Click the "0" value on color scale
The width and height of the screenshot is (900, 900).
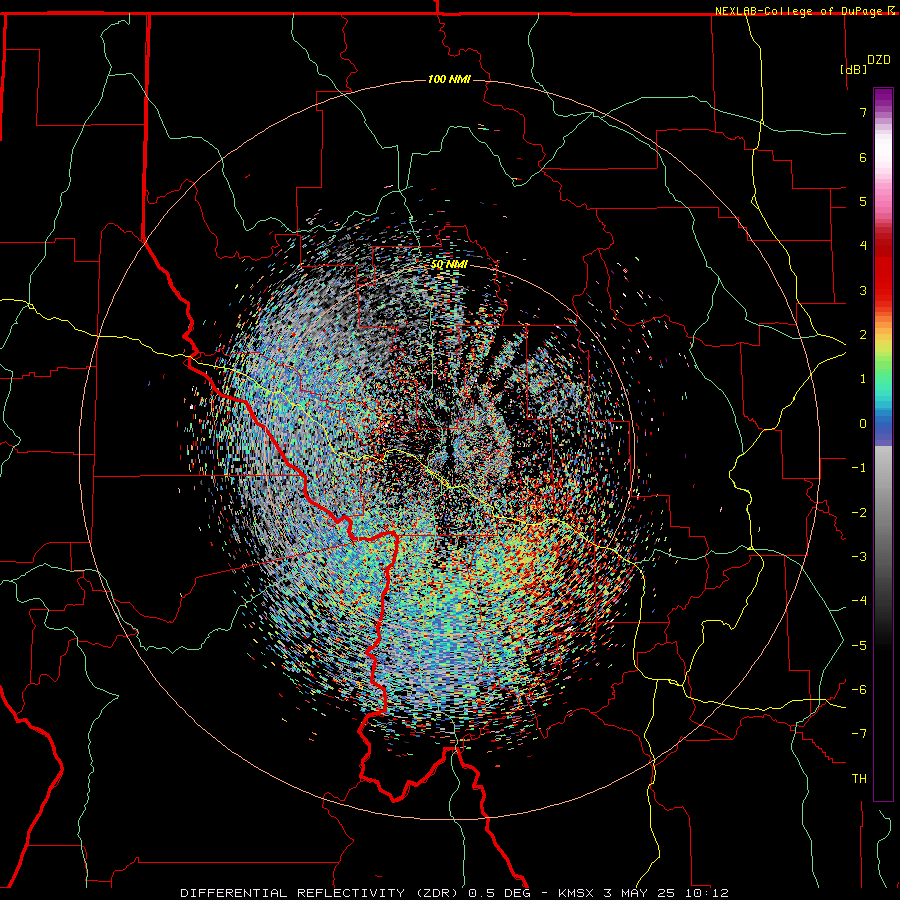tap(863, 424)
